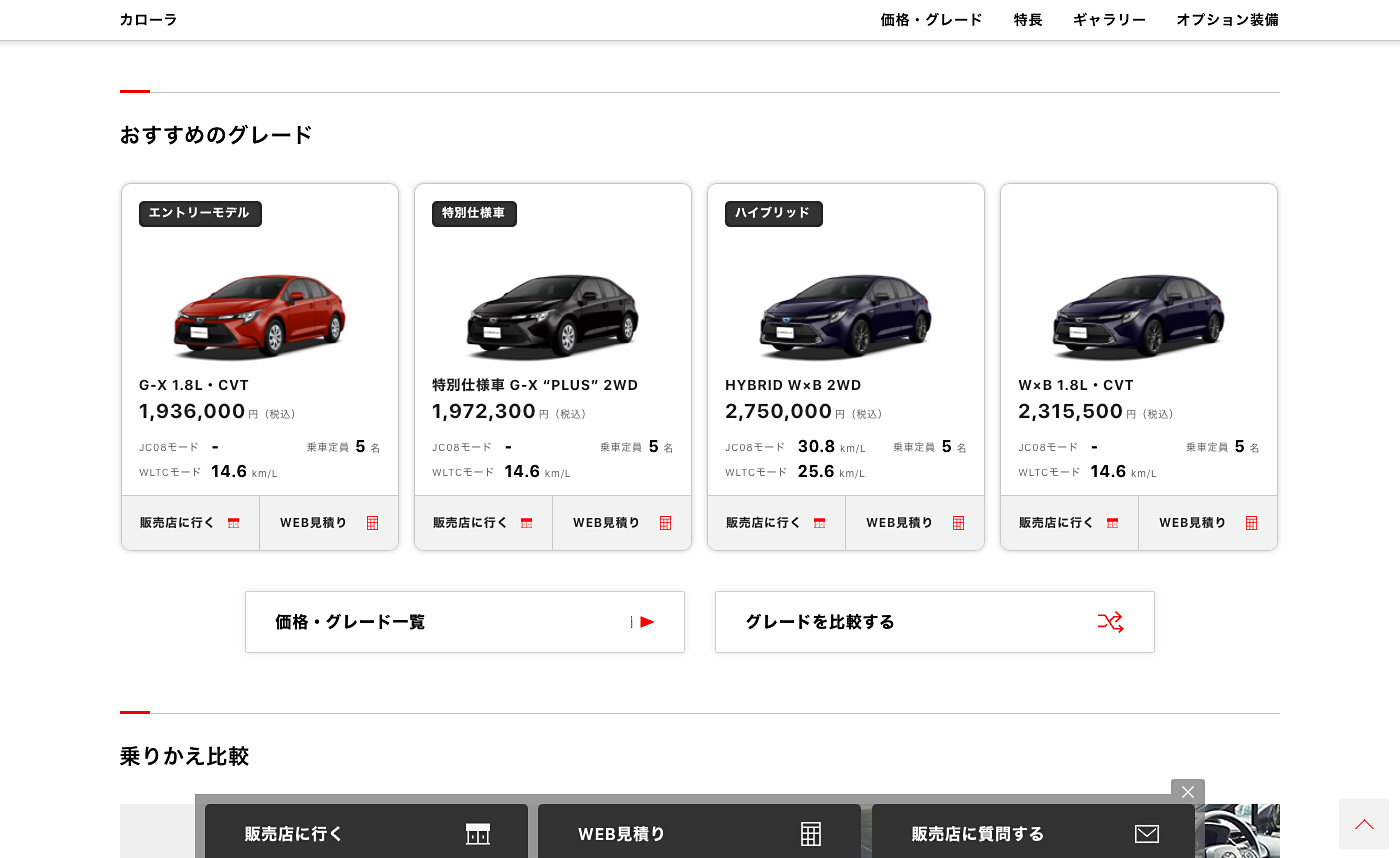
Task: Click price 2,750,000
Action: [778, 411]
